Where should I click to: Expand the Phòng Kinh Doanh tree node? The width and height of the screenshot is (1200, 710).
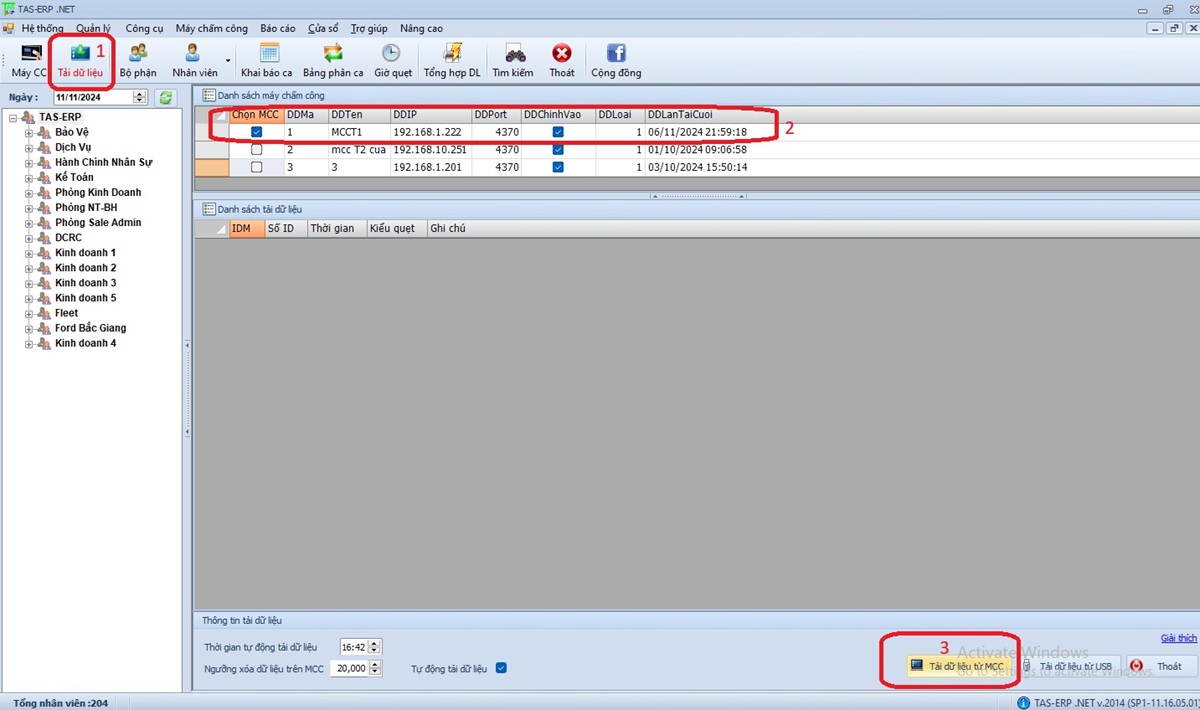(x=29, y=192)
